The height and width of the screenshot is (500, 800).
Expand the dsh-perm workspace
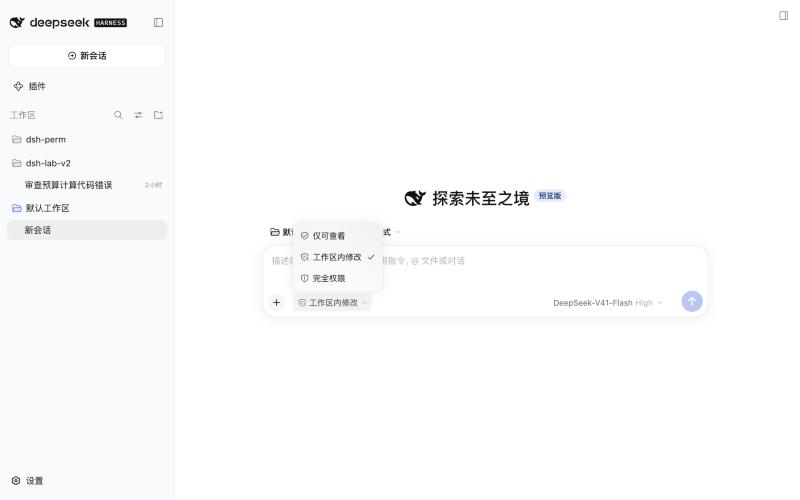coord(87,139)
